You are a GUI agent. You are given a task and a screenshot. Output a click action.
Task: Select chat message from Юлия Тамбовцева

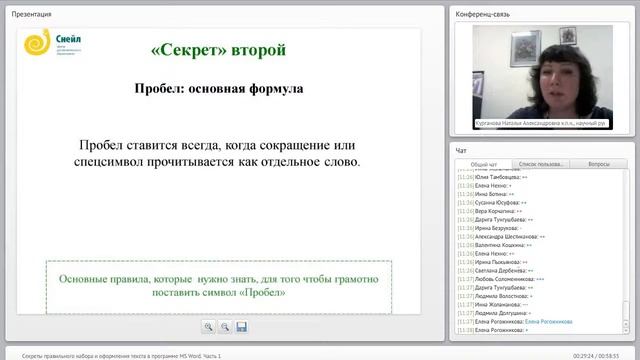(x=493, y=177)
